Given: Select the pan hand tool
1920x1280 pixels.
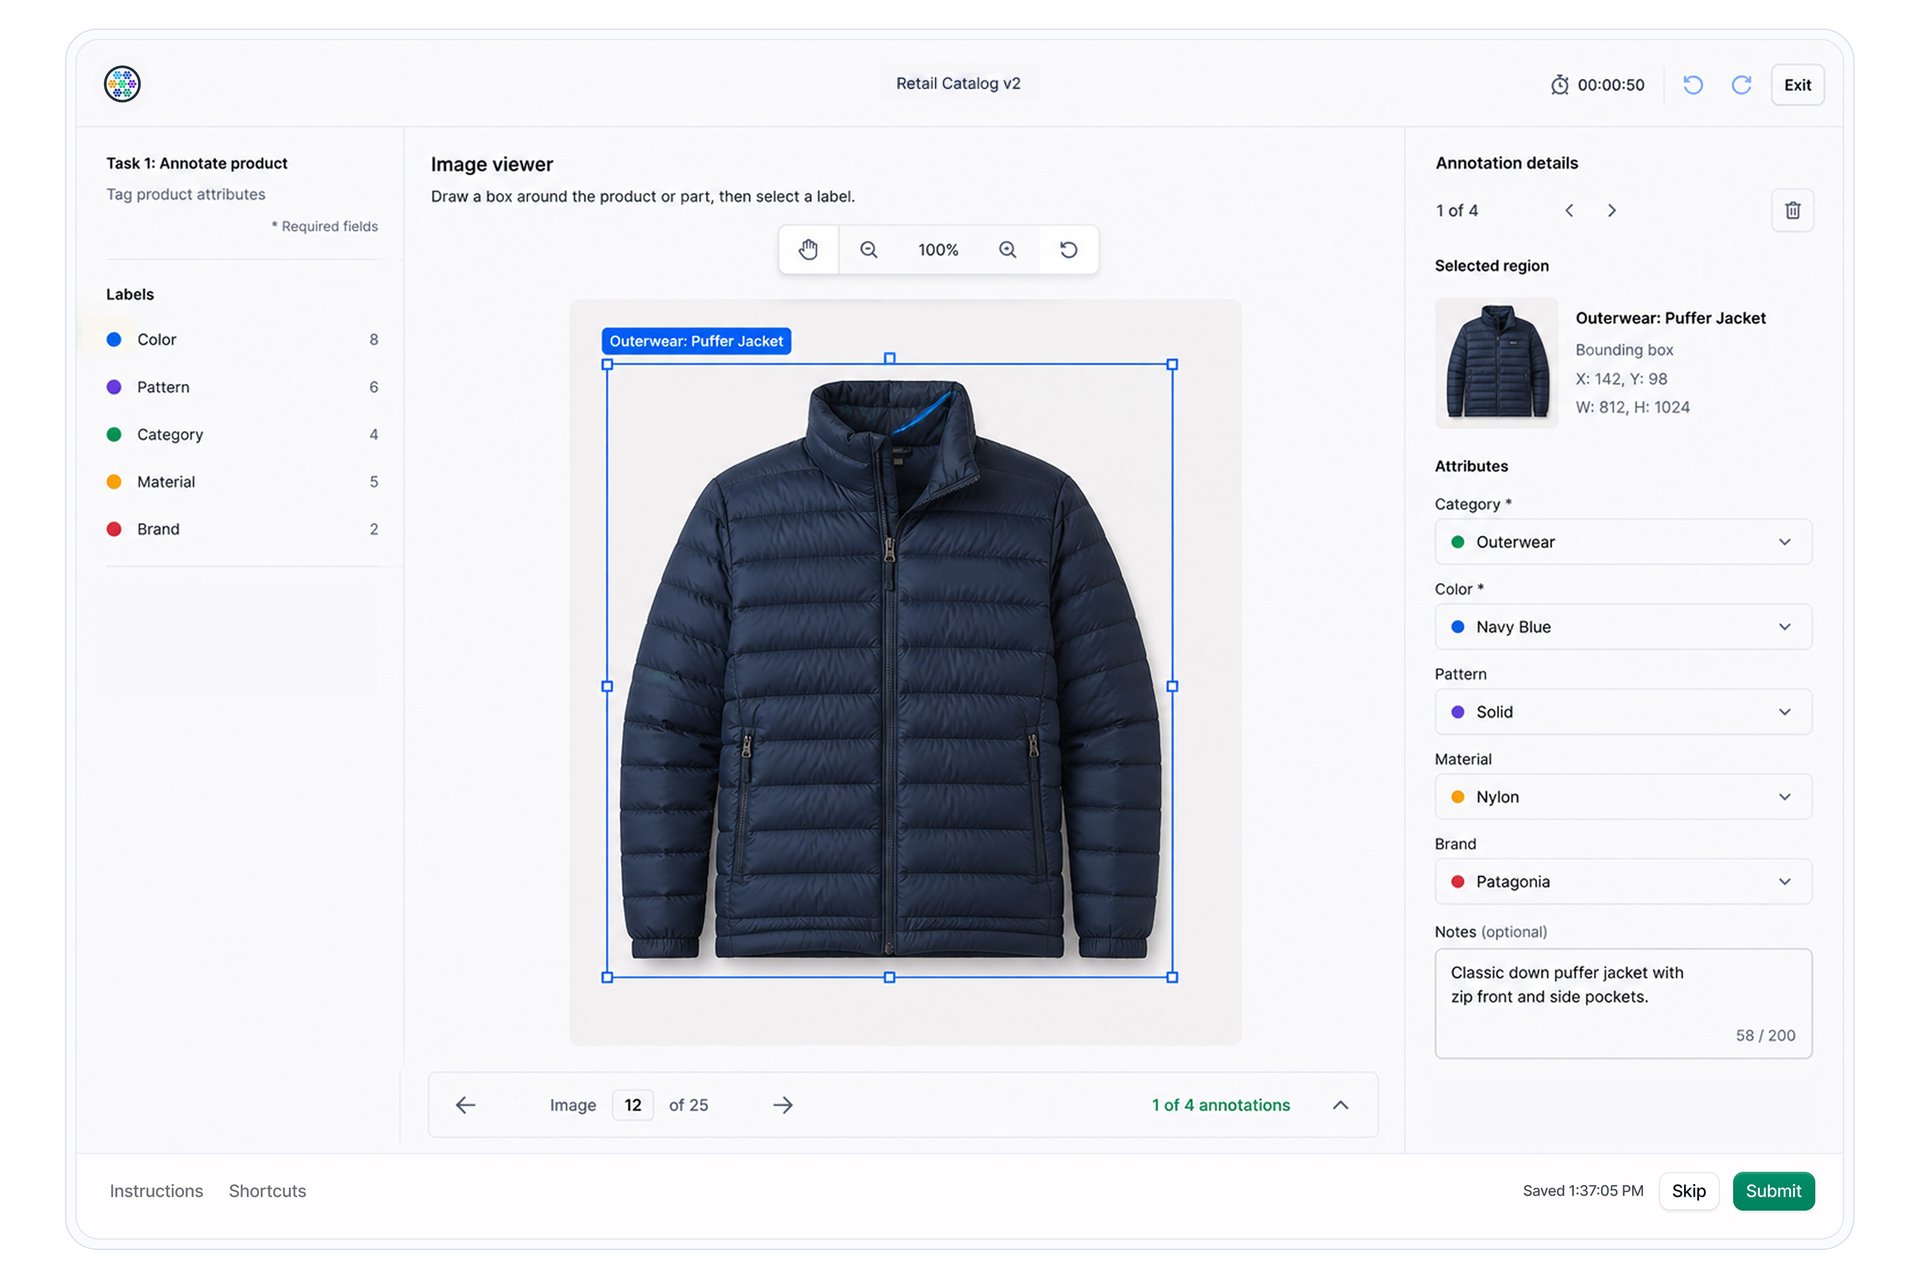Looking at the screenshot, I should point(808,250).
